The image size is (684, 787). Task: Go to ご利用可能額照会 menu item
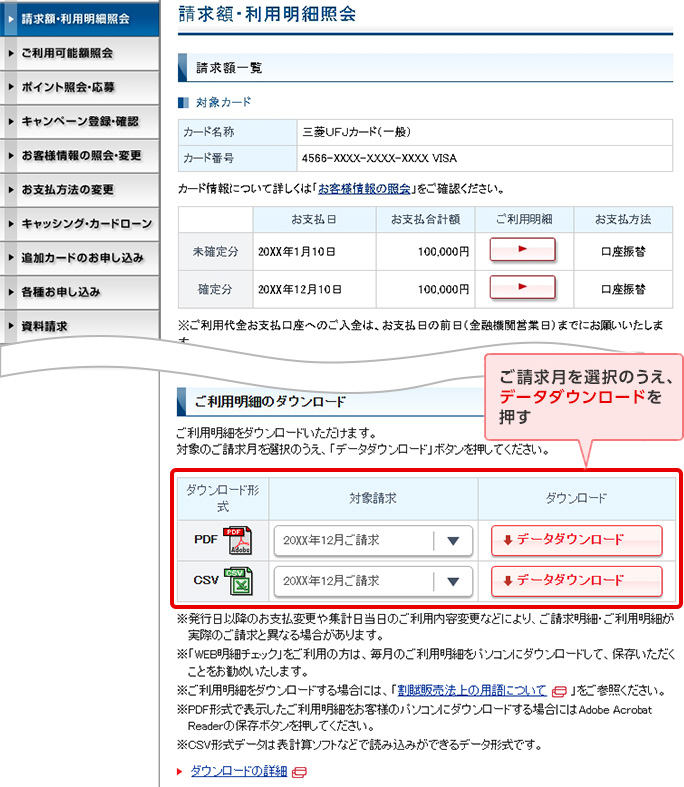79,53
